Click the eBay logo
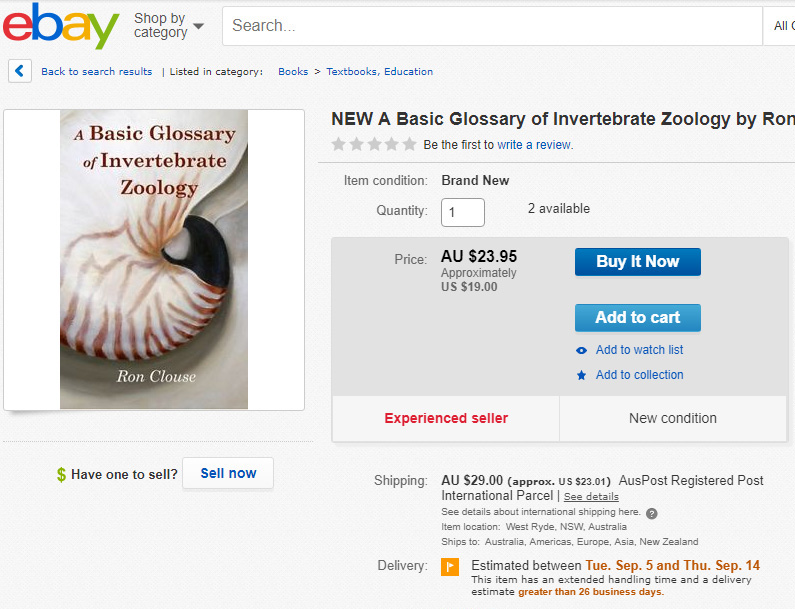 point(61,26)
